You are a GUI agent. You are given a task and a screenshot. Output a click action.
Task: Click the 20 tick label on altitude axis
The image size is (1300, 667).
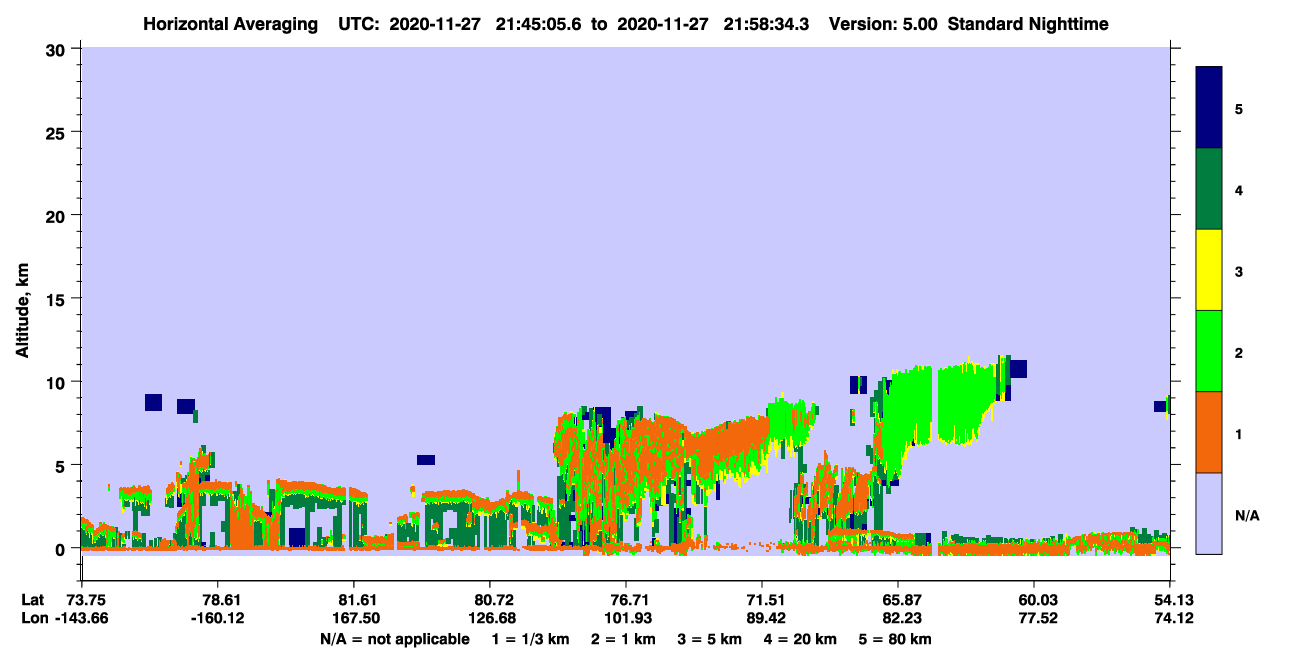coord(58,215)
